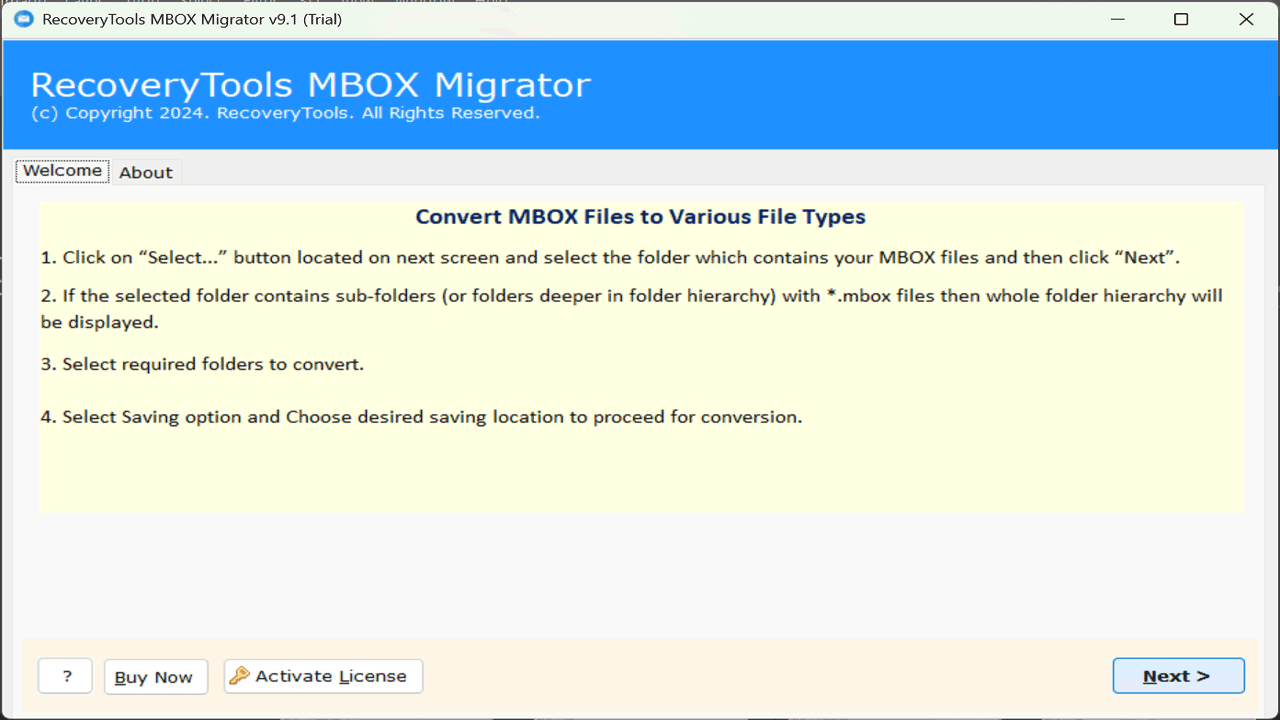Select the Welcome tab
This screenshot has width=1280, height=720.
pyautogui.click(x=62, y=171)
